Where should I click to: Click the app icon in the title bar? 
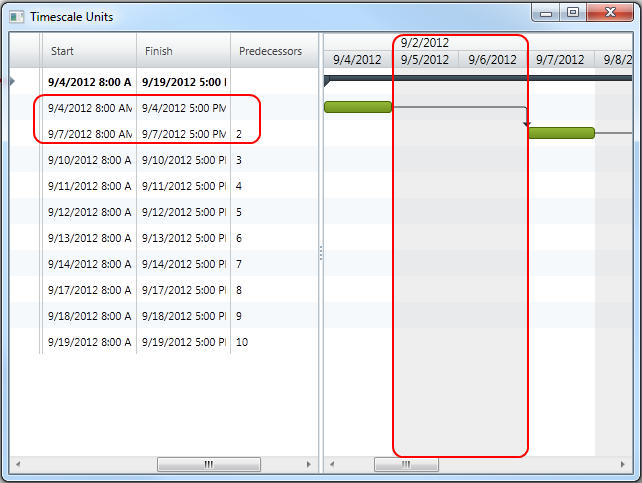(x=17, y=17)
